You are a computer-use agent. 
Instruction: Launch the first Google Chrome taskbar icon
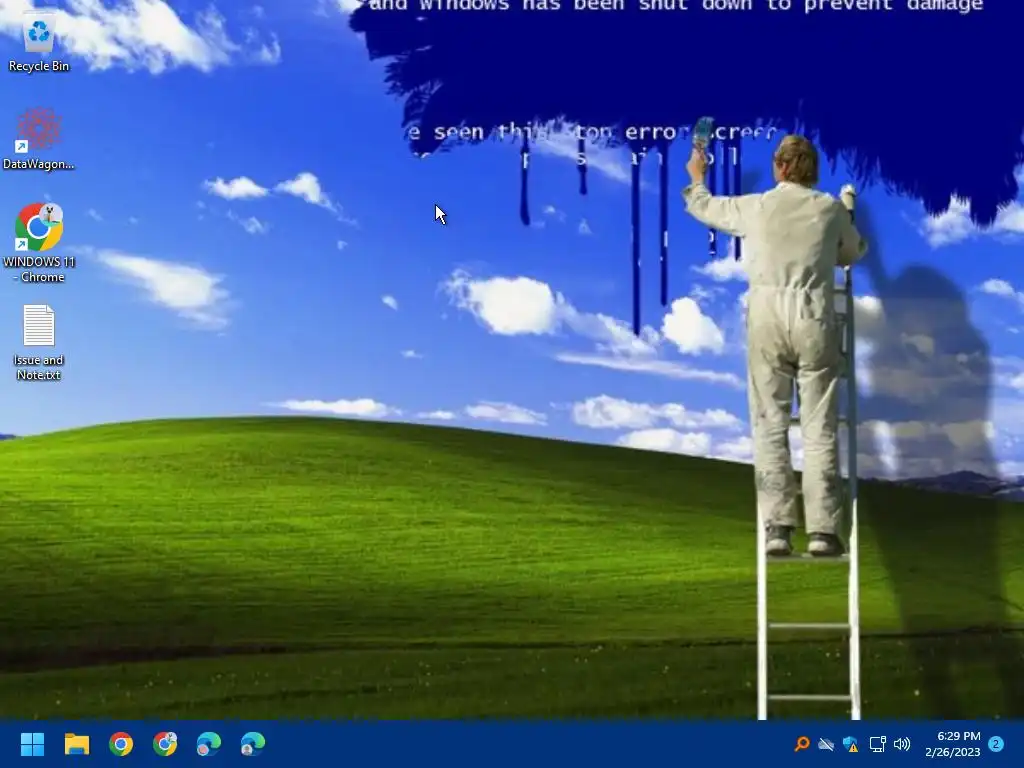tap(121, 744)
